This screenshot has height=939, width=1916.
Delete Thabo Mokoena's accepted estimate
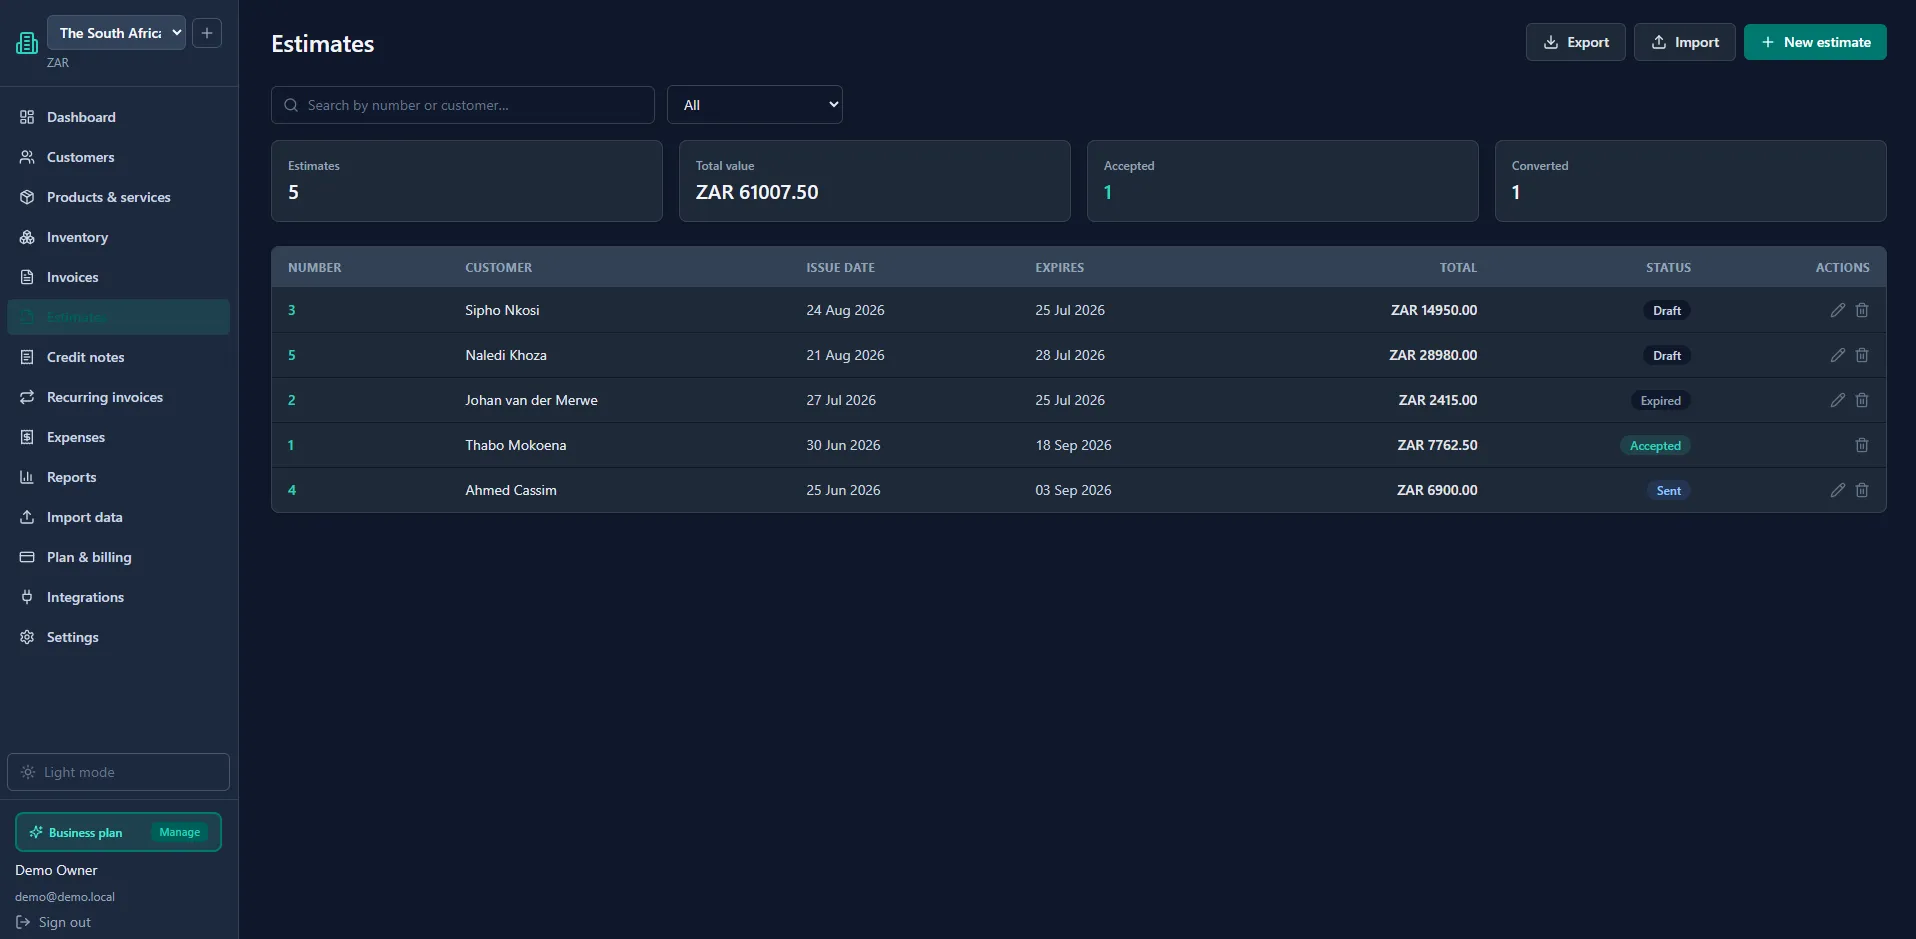pyautogui.click(x=1862, y=445)
